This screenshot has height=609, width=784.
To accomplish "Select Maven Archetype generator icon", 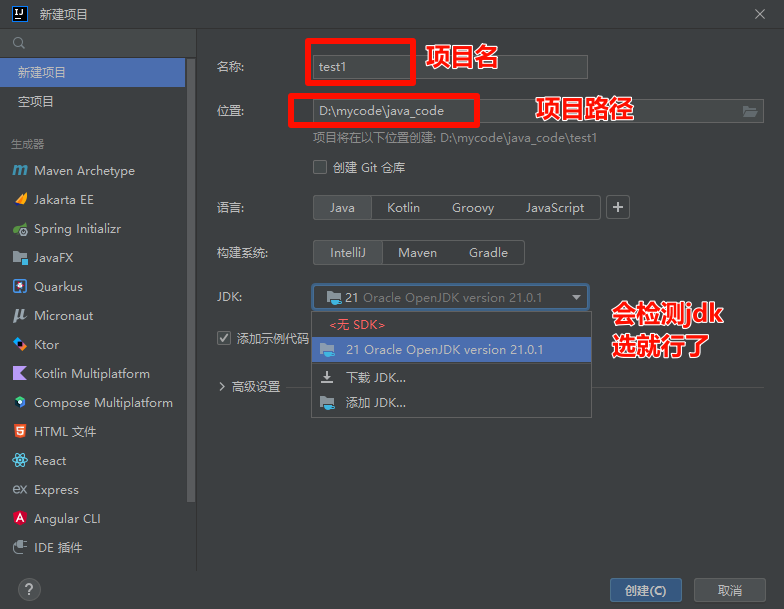I will click(x=20, y=170).
